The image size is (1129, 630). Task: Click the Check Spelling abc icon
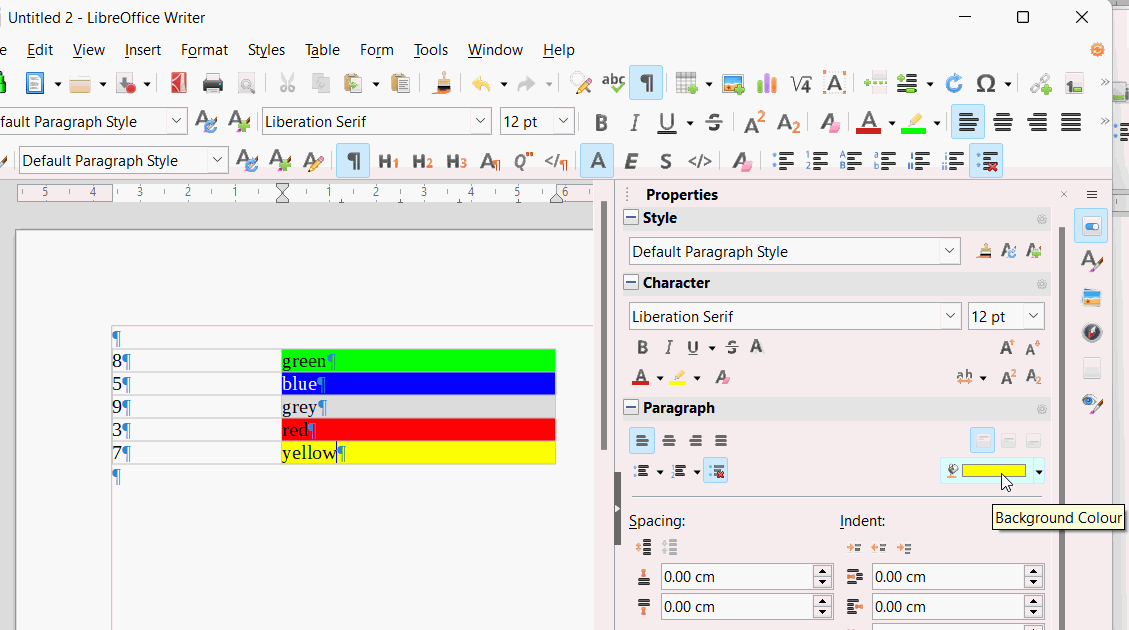click(x=613, y=83)
